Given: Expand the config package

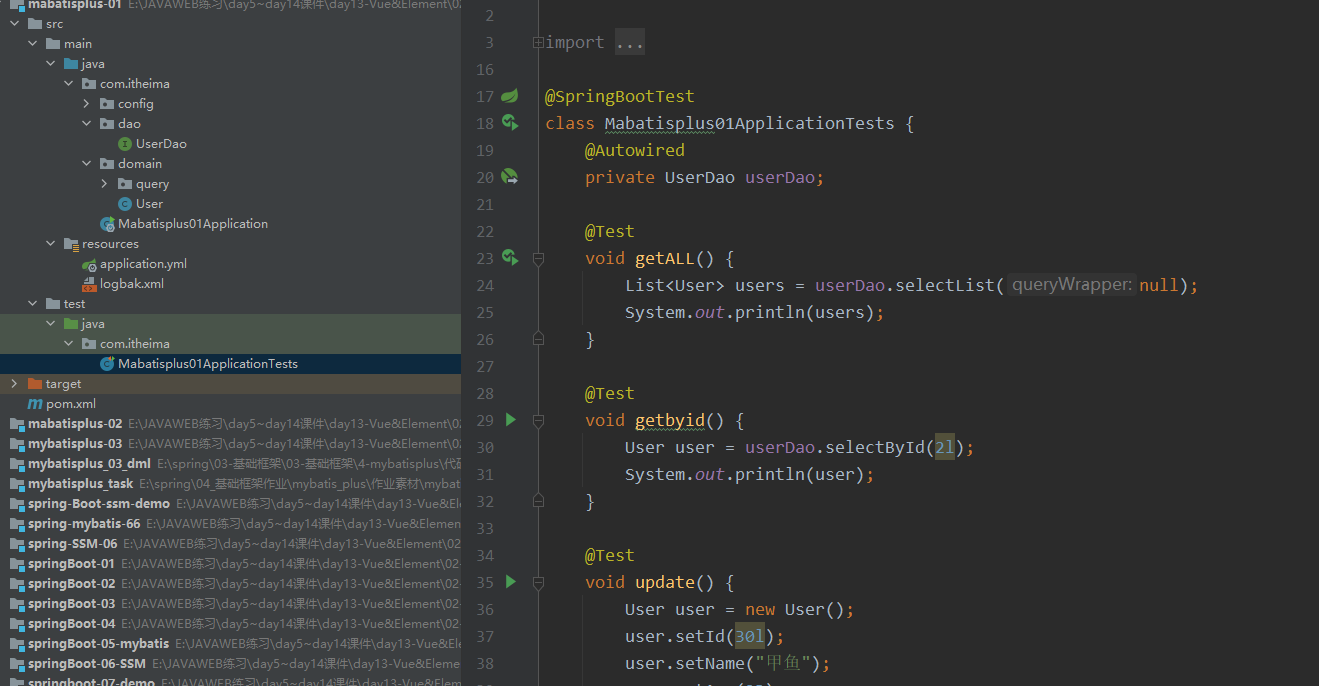Looking at the screenshot, I should (x=86, y=104).
